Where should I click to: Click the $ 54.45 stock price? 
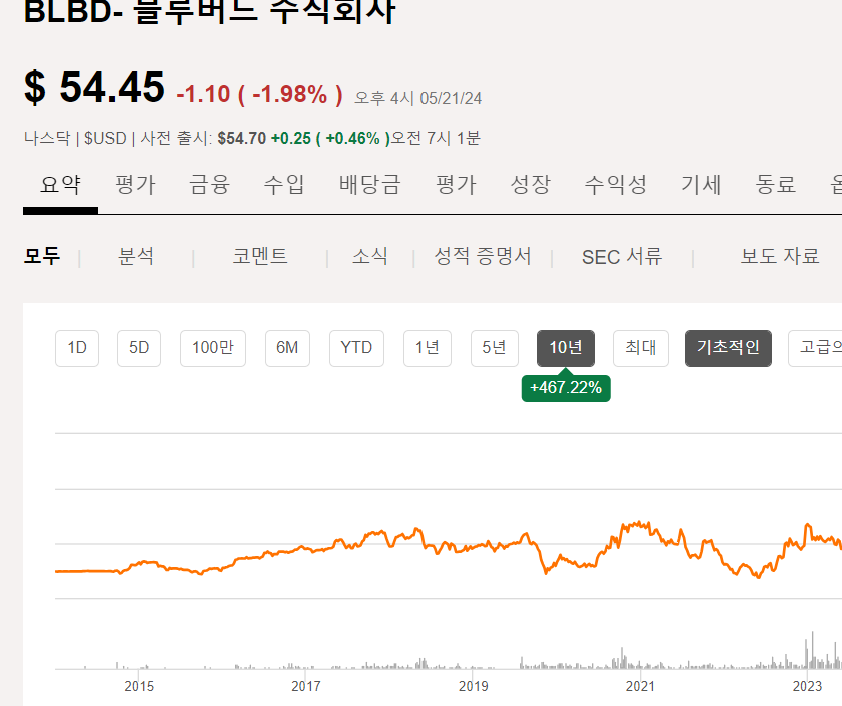(x=95, y=87)
